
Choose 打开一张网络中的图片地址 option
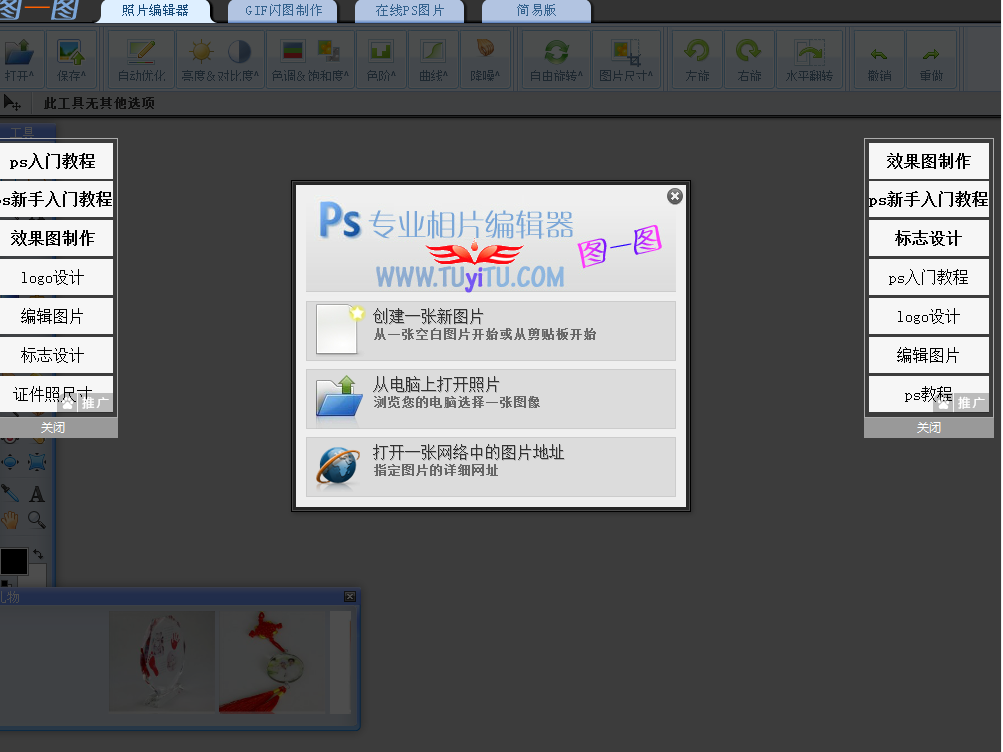point(491,467)
